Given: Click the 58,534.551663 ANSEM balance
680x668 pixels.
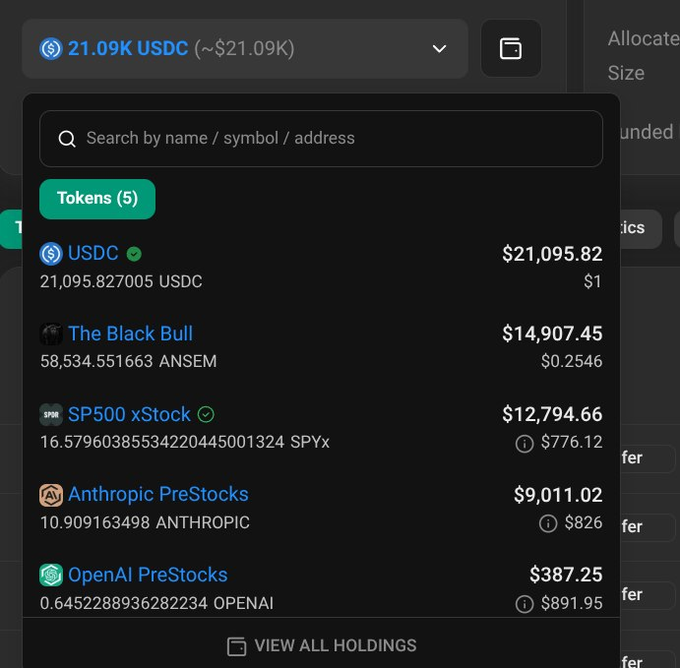Looking at the screenshot, I should (128, 361).
